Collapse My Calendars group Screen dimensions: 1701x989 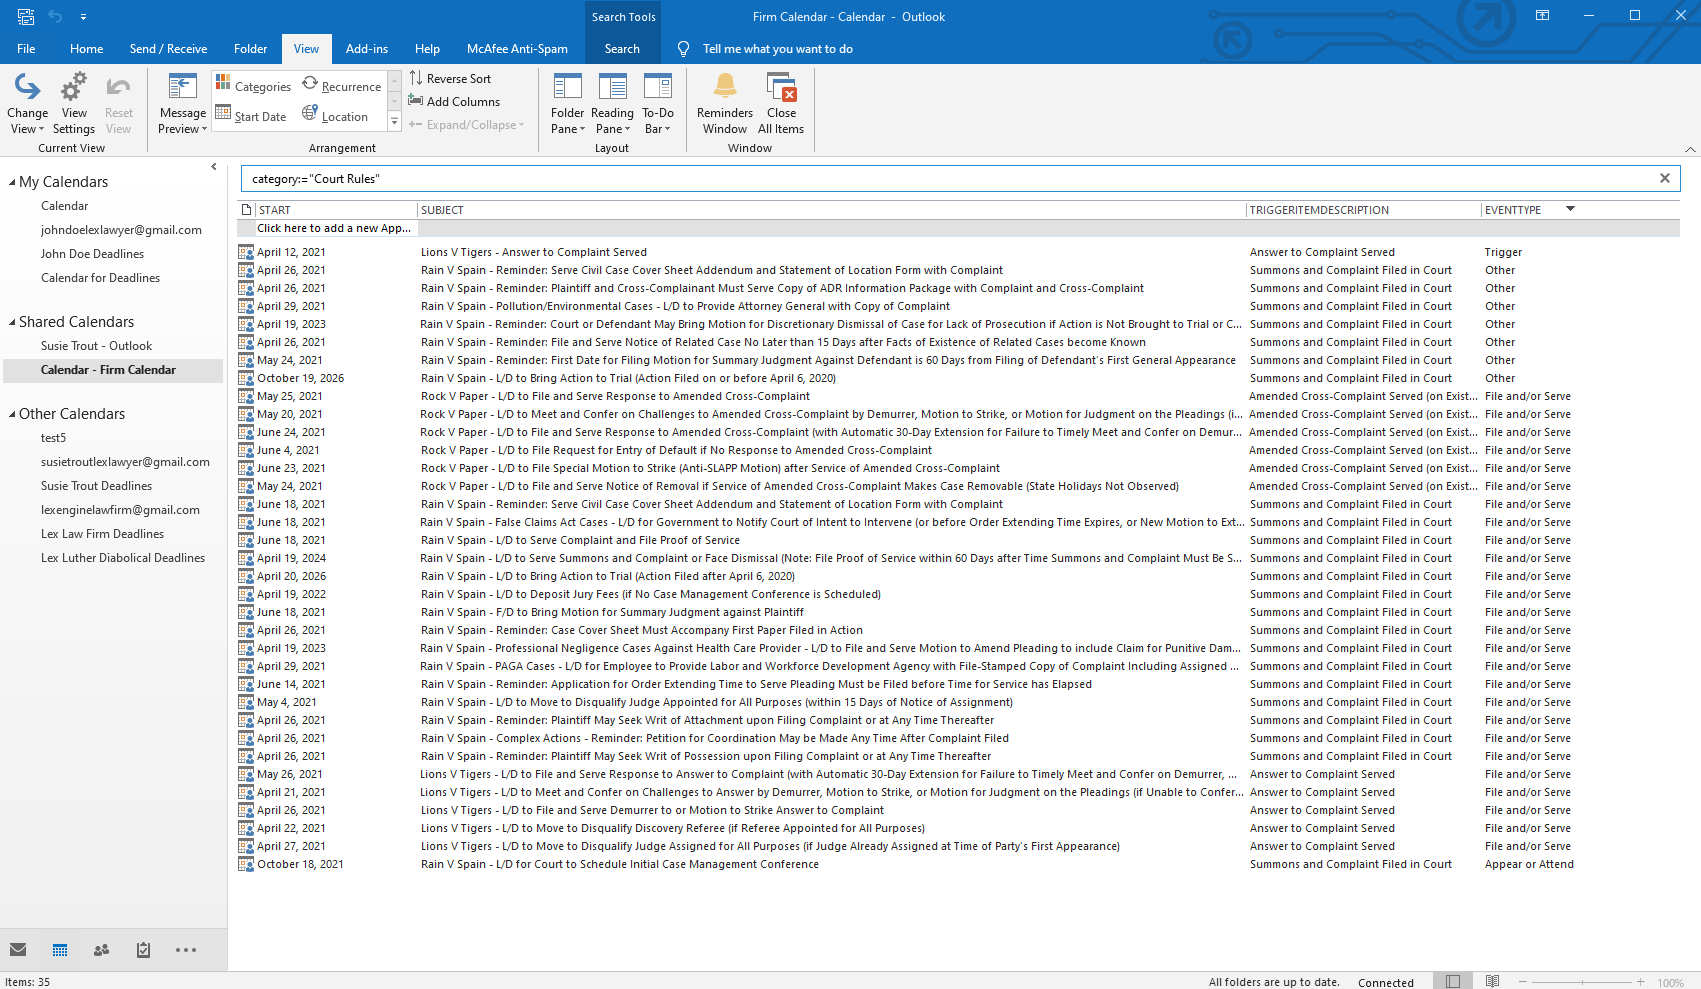[12, 182]
